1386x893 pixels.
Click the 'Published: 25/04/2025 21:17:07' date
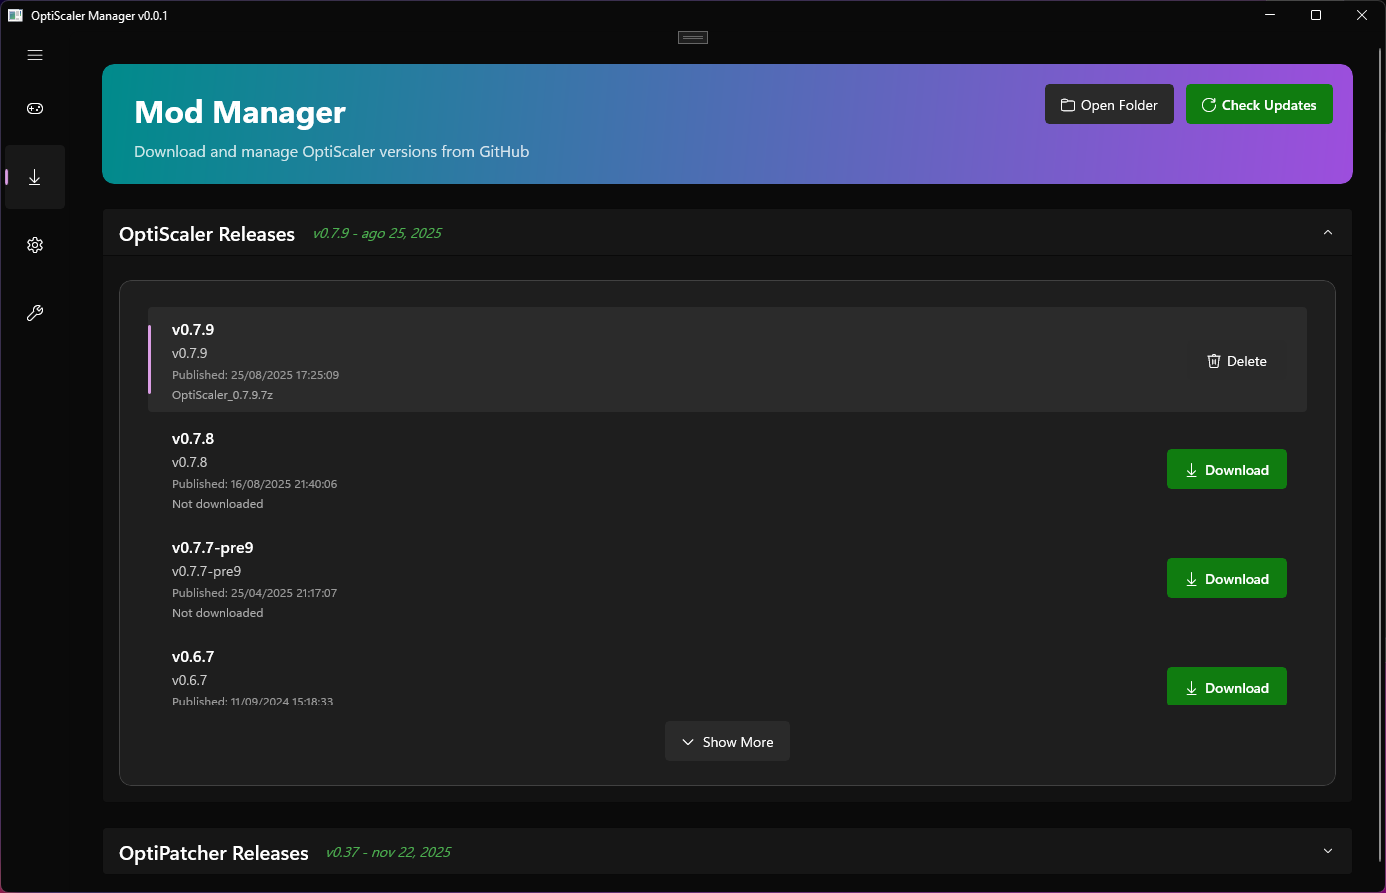[x=254, y=593]
